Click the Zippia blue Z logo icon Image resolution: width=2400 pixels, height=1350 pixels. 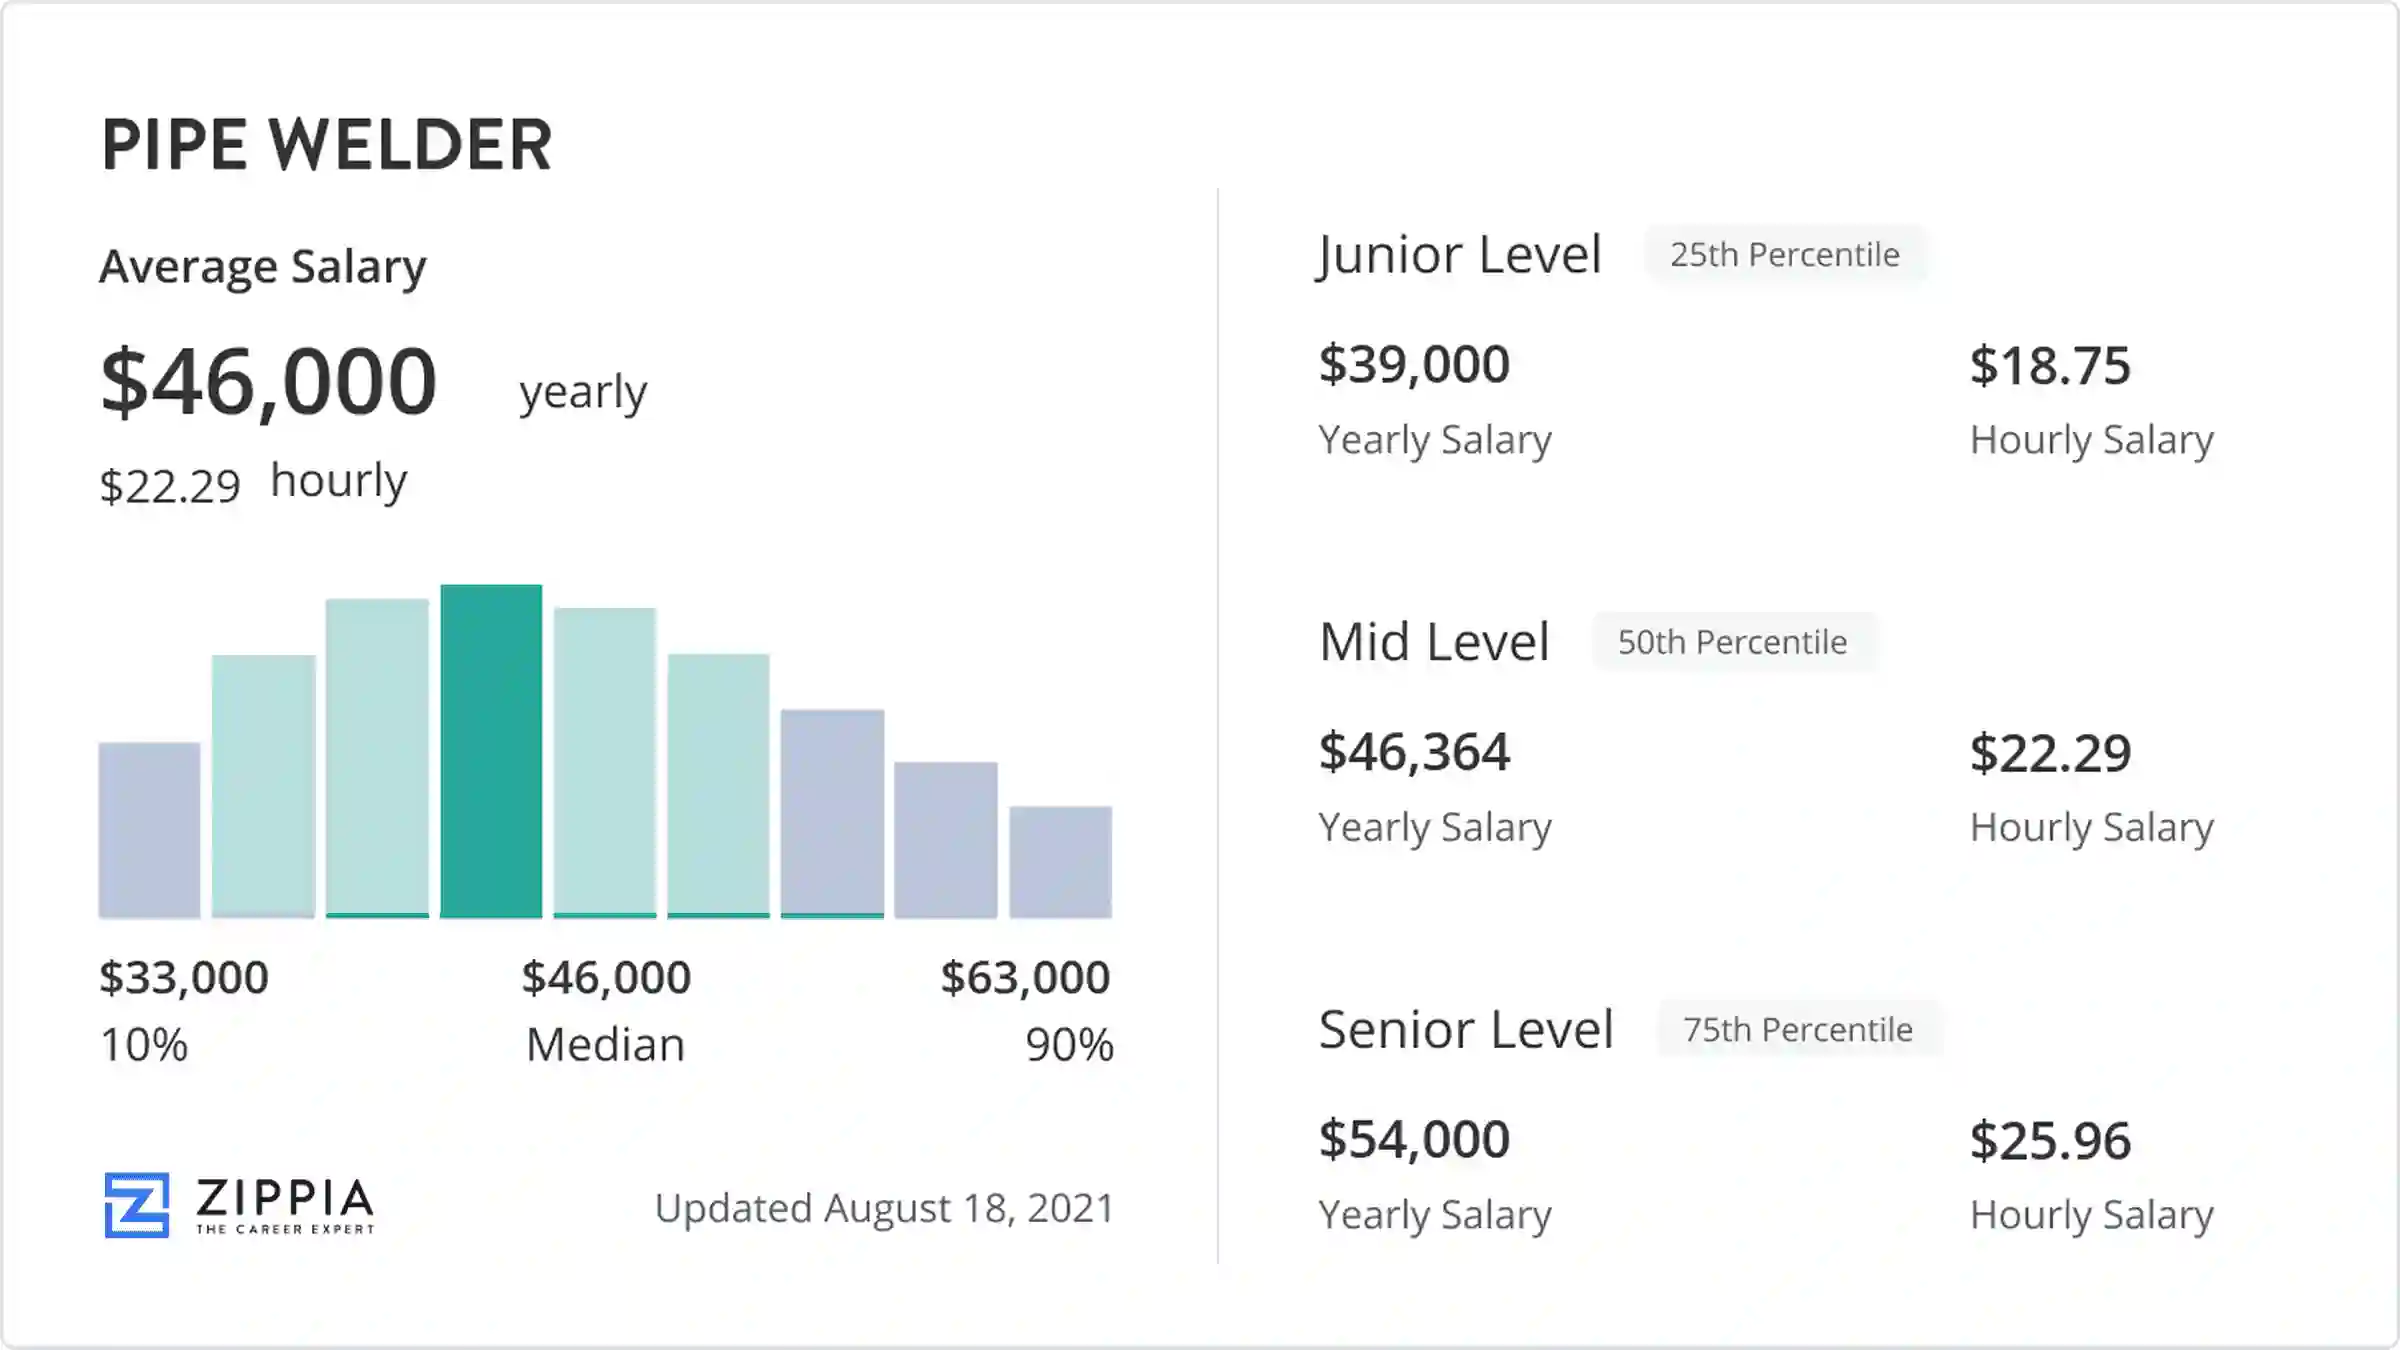[137, 1205]
